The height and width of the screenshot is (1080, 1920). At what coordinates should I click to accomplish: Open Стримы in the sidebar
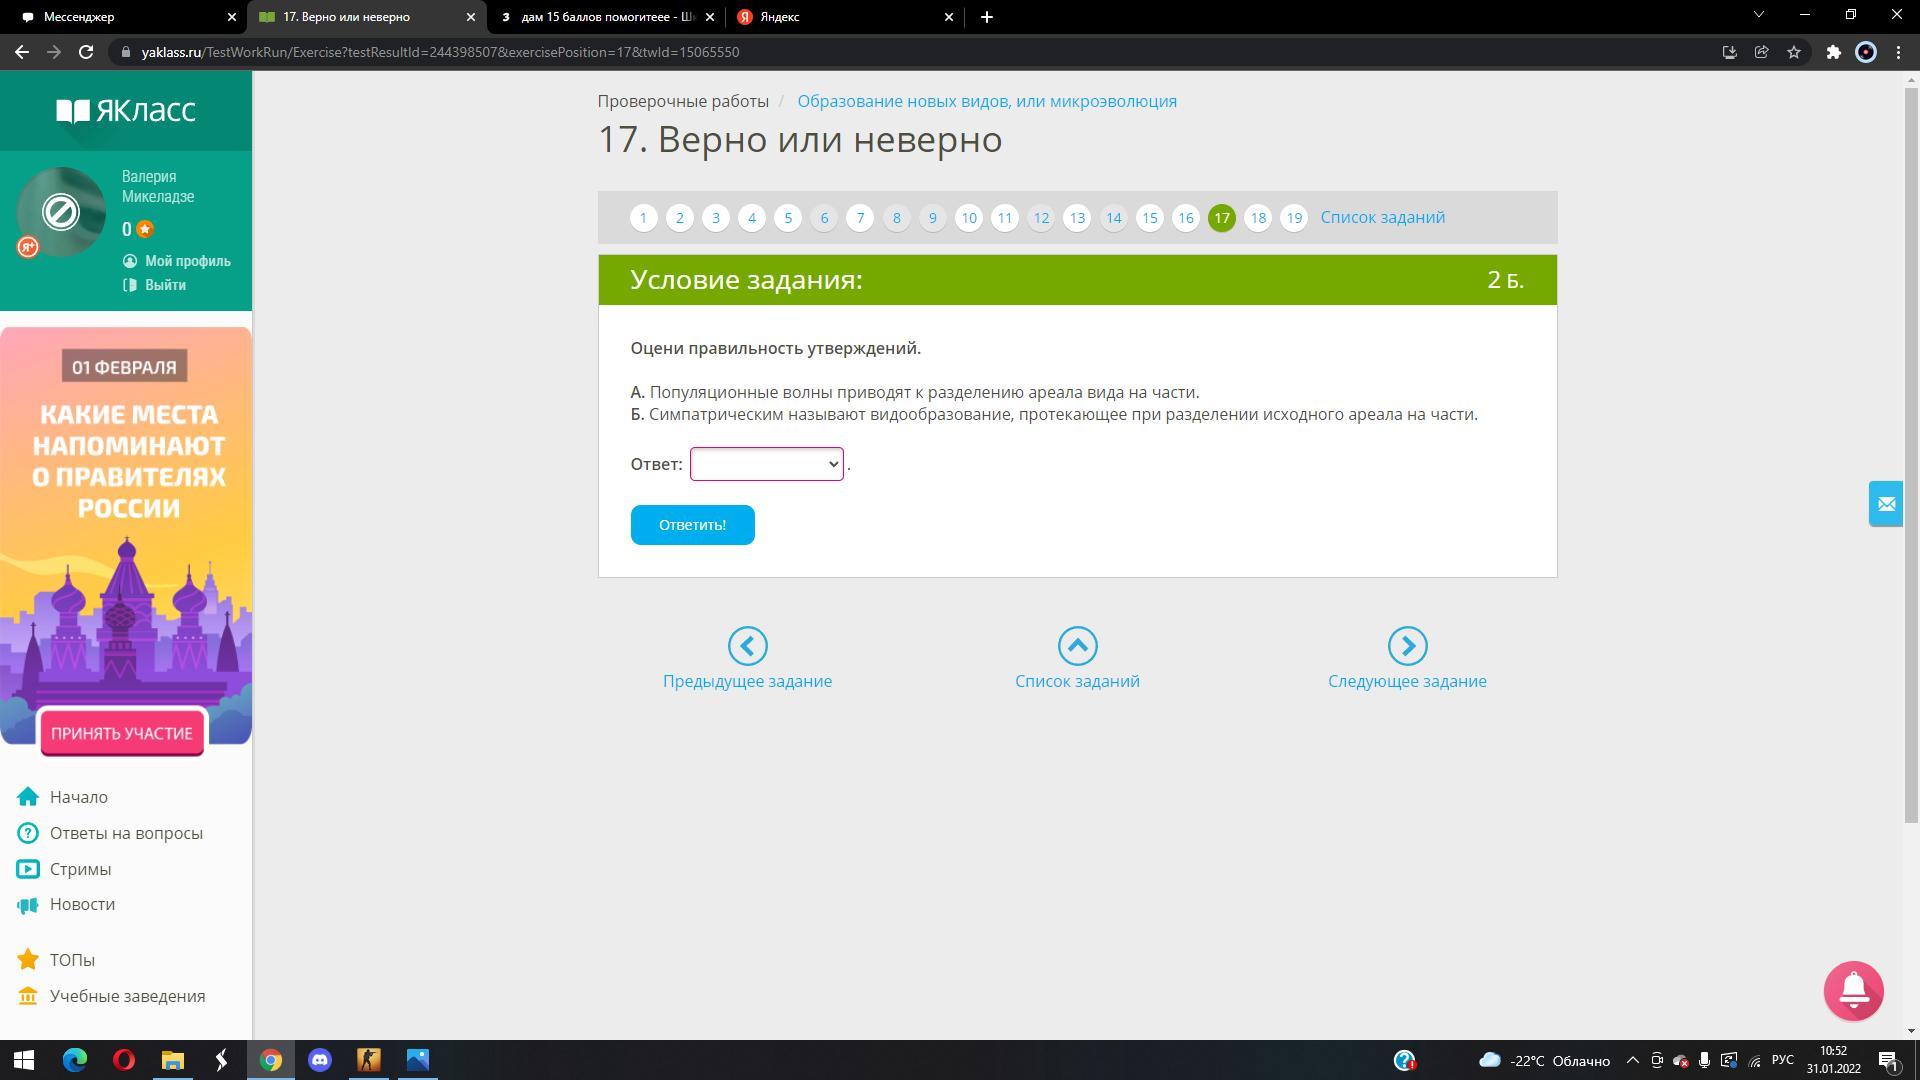pos(80,869)
